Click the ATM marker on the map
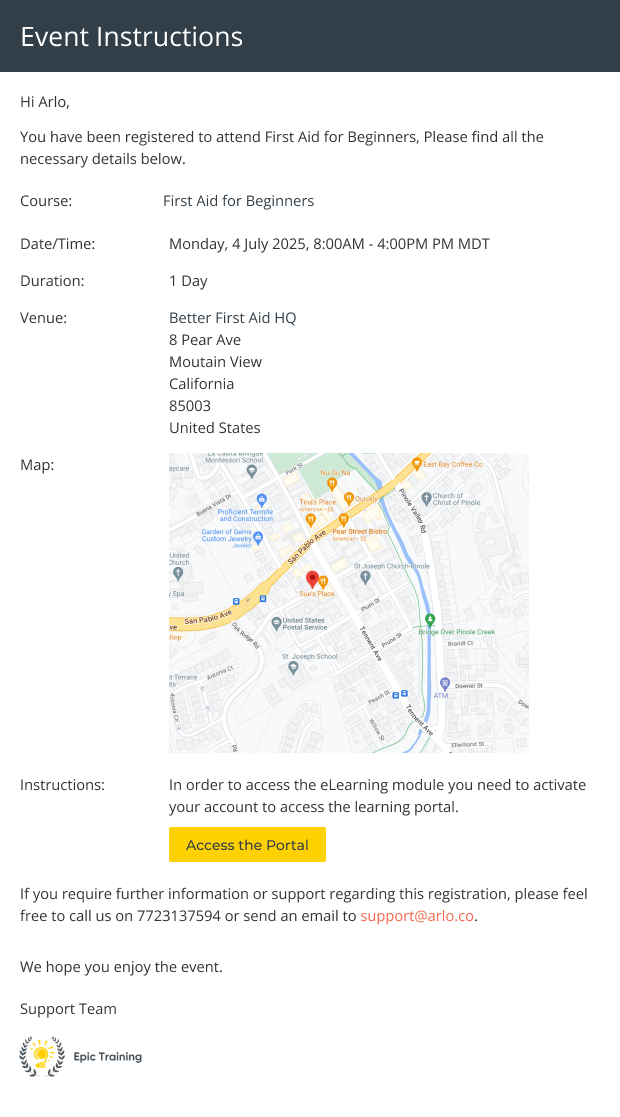620x1117 pixels. pos(441,683)
